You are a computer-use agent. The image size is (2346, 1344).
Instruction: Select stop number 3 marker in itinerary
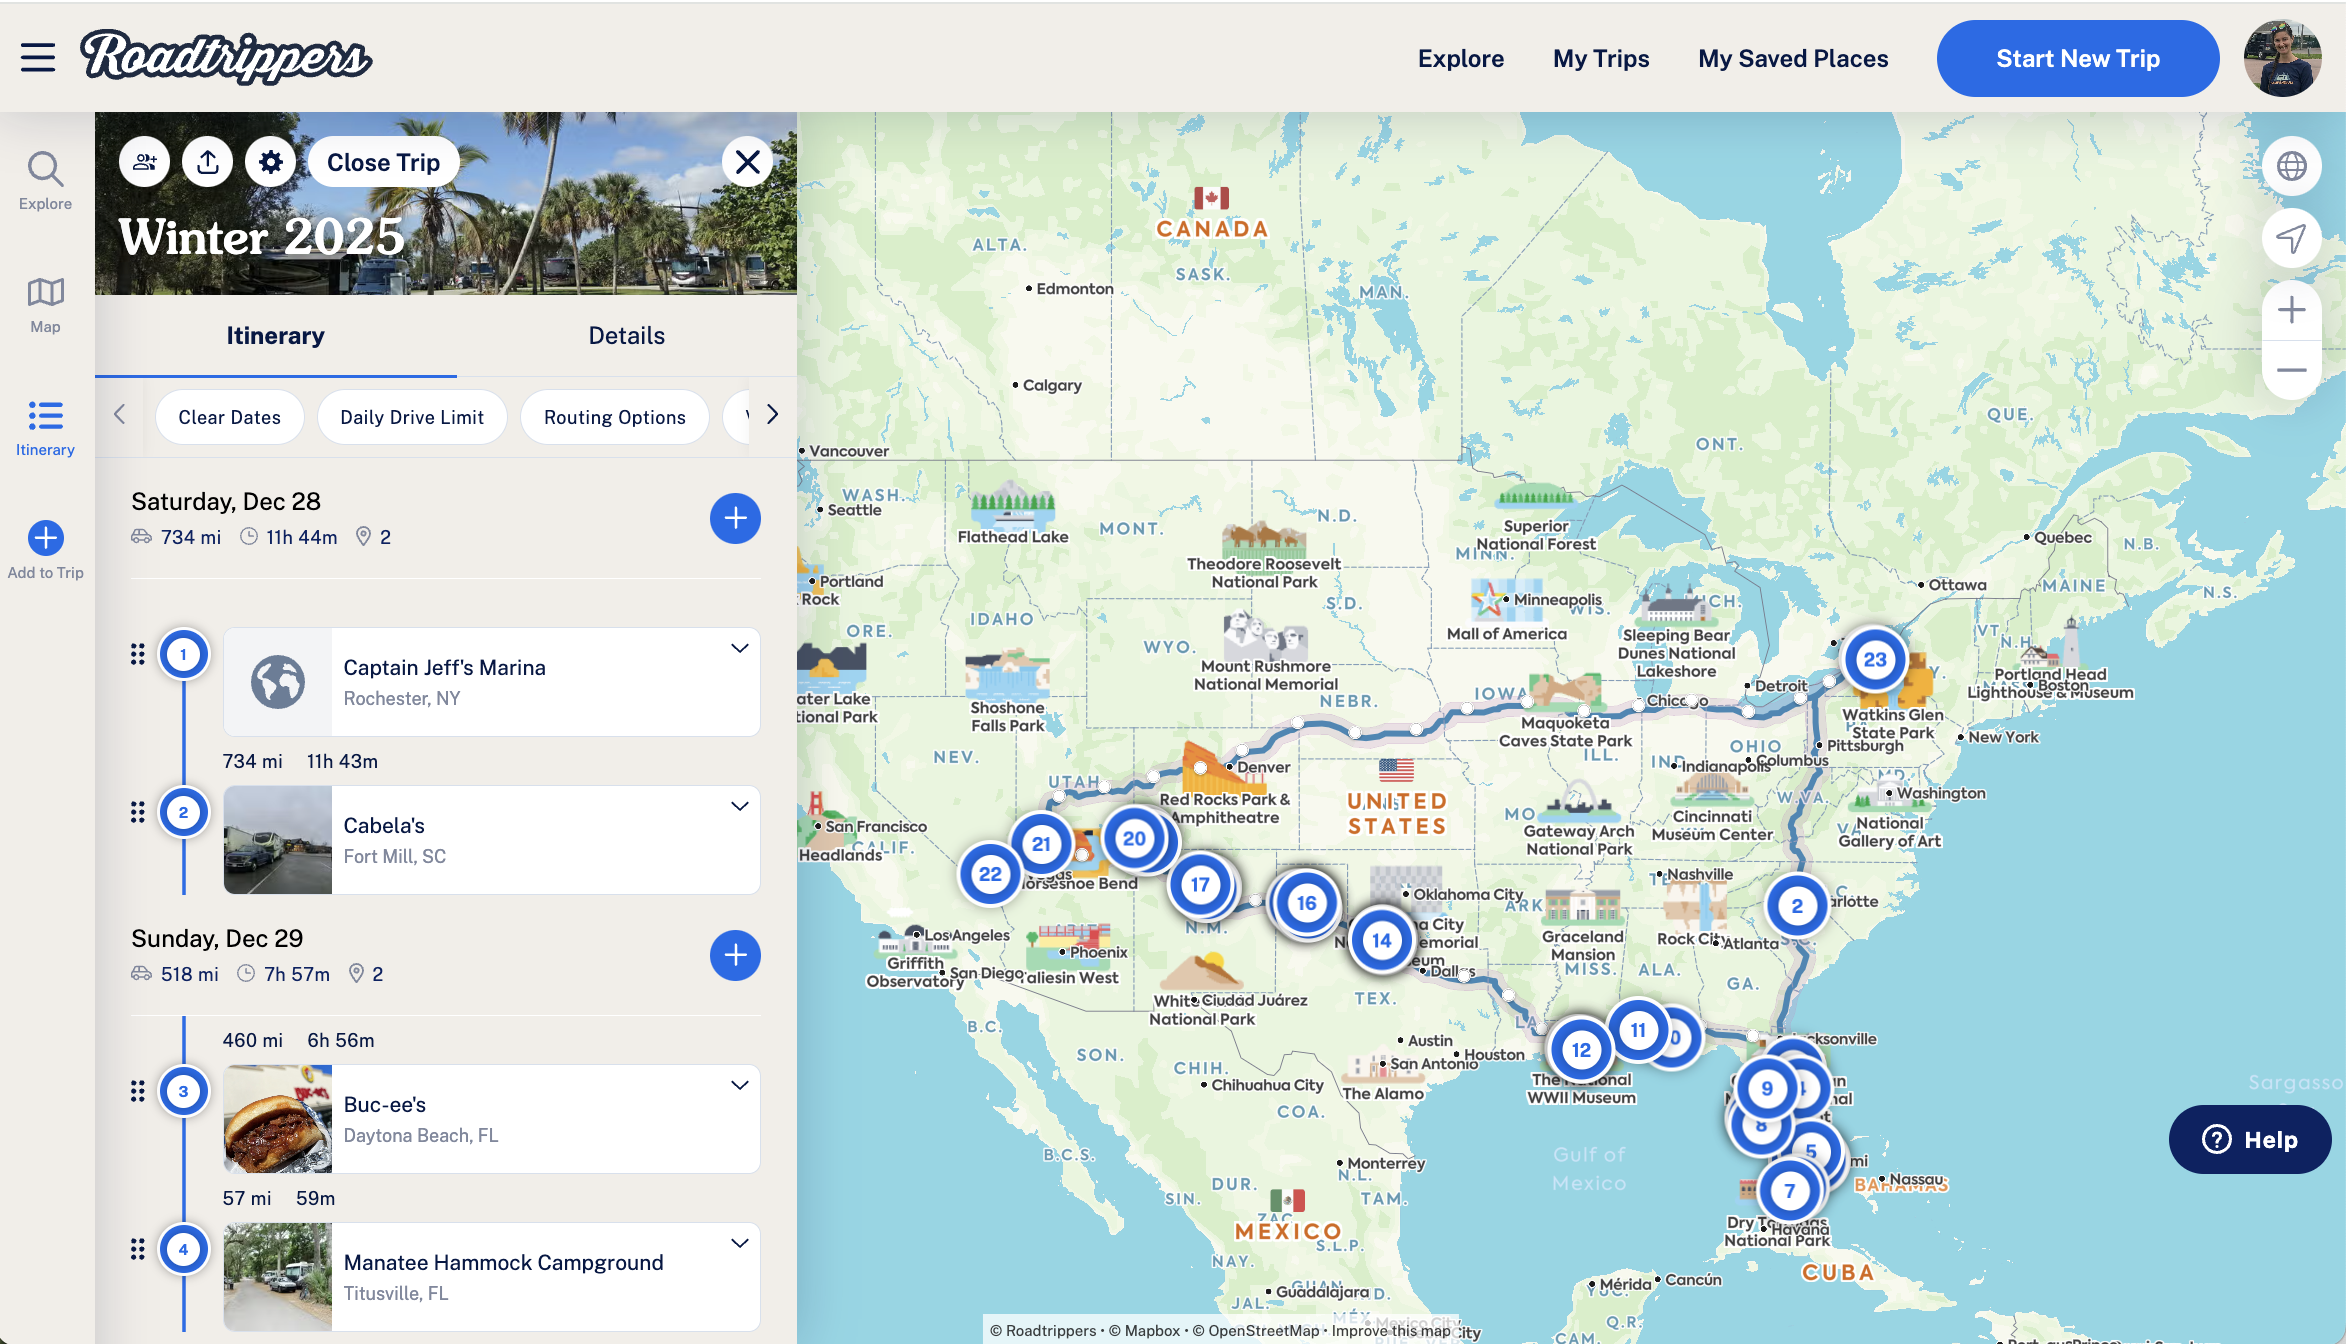tap(183, 1091)
